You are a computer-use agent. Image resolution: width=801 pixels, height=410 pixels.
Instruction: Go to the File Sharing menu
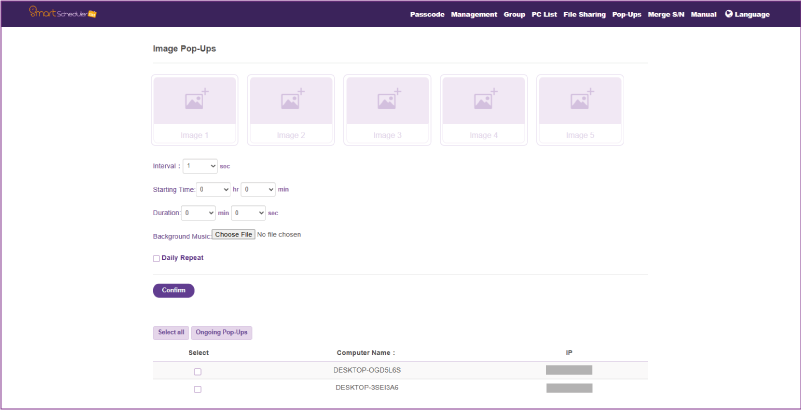(x=585, y=15)
